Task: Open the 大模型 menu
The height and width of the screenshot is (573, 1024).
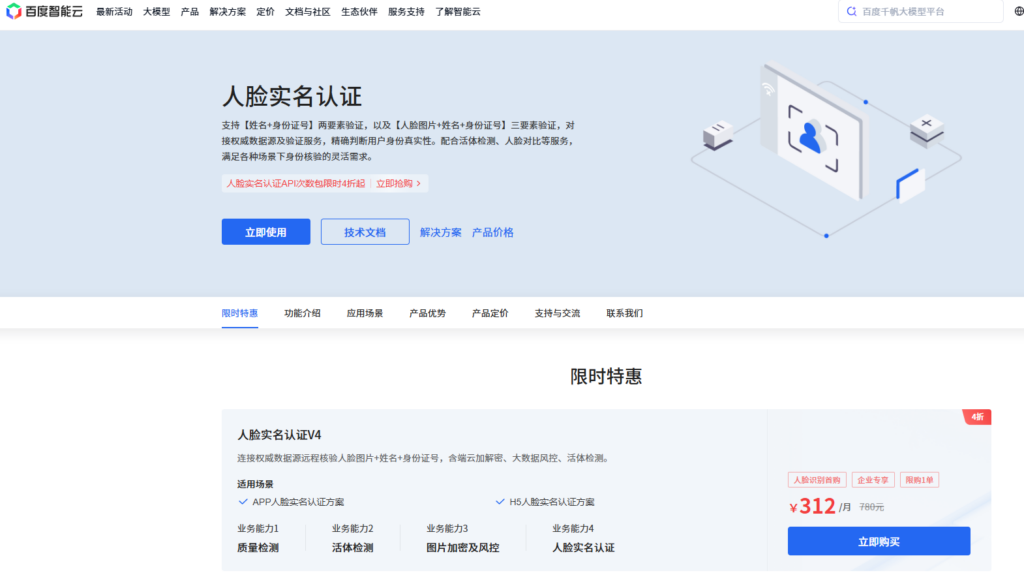Action: tap(157, 12)
